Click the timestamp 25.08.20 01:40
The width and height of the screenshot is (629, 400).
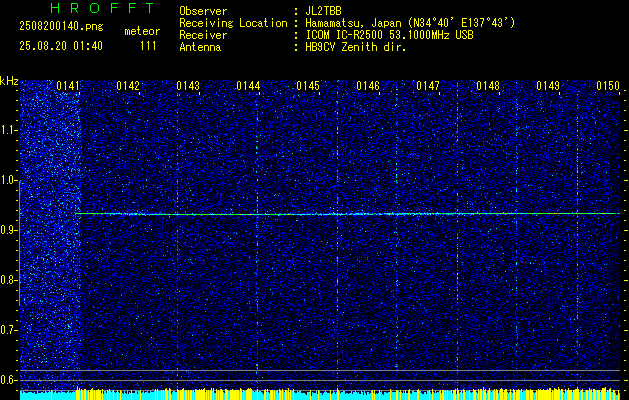pos(61,46)
